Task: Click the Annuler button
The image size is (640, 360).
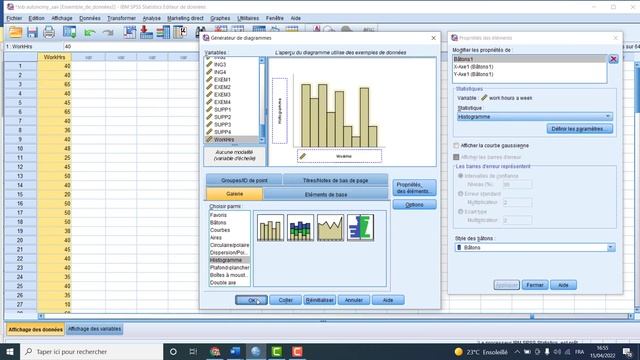Action: (353, 300)
